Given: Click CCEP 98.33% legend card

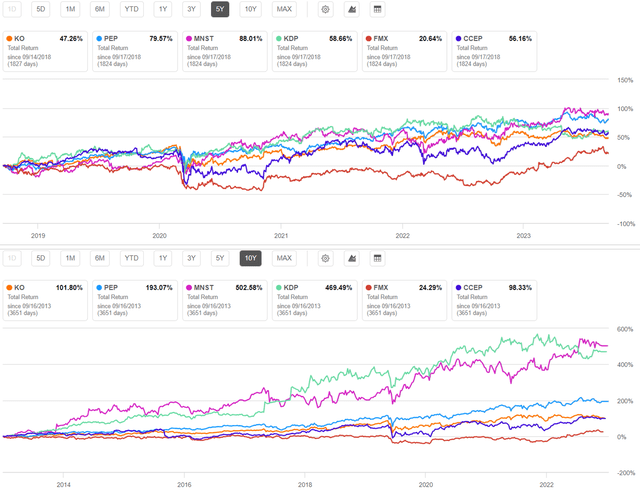Looking at the screenshot, I should [494, 300].
